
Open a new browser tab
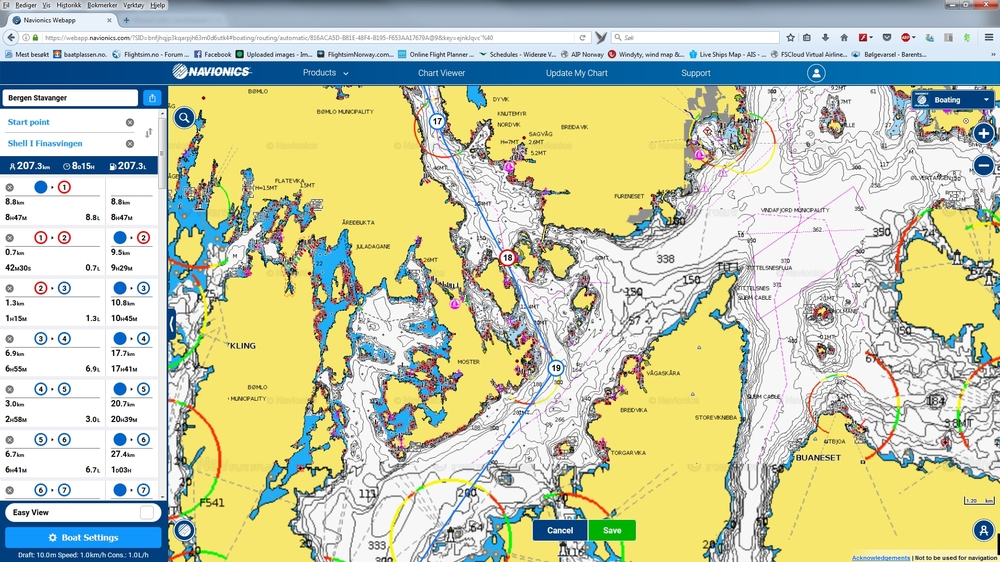pos(126,20)
